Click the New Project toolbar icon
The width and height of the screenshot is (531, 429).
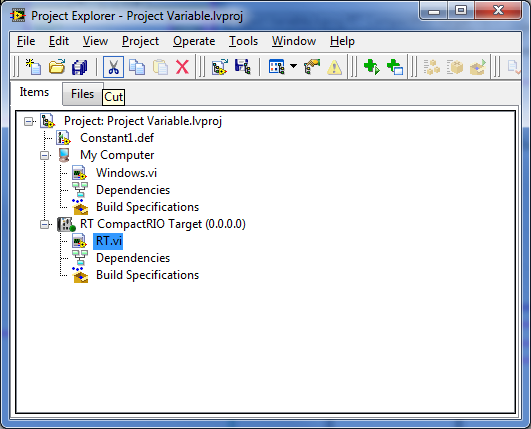(x=34, y=67)
